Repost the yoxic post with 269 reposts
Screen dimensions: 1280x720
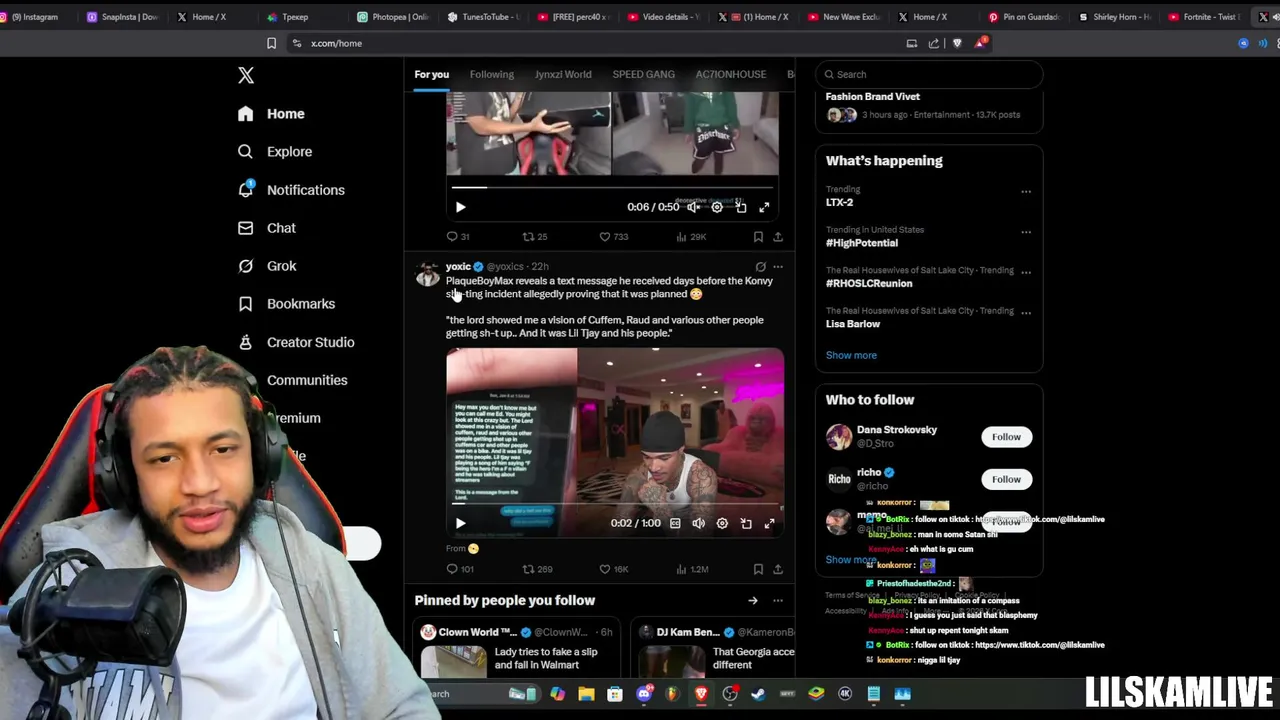537,569
